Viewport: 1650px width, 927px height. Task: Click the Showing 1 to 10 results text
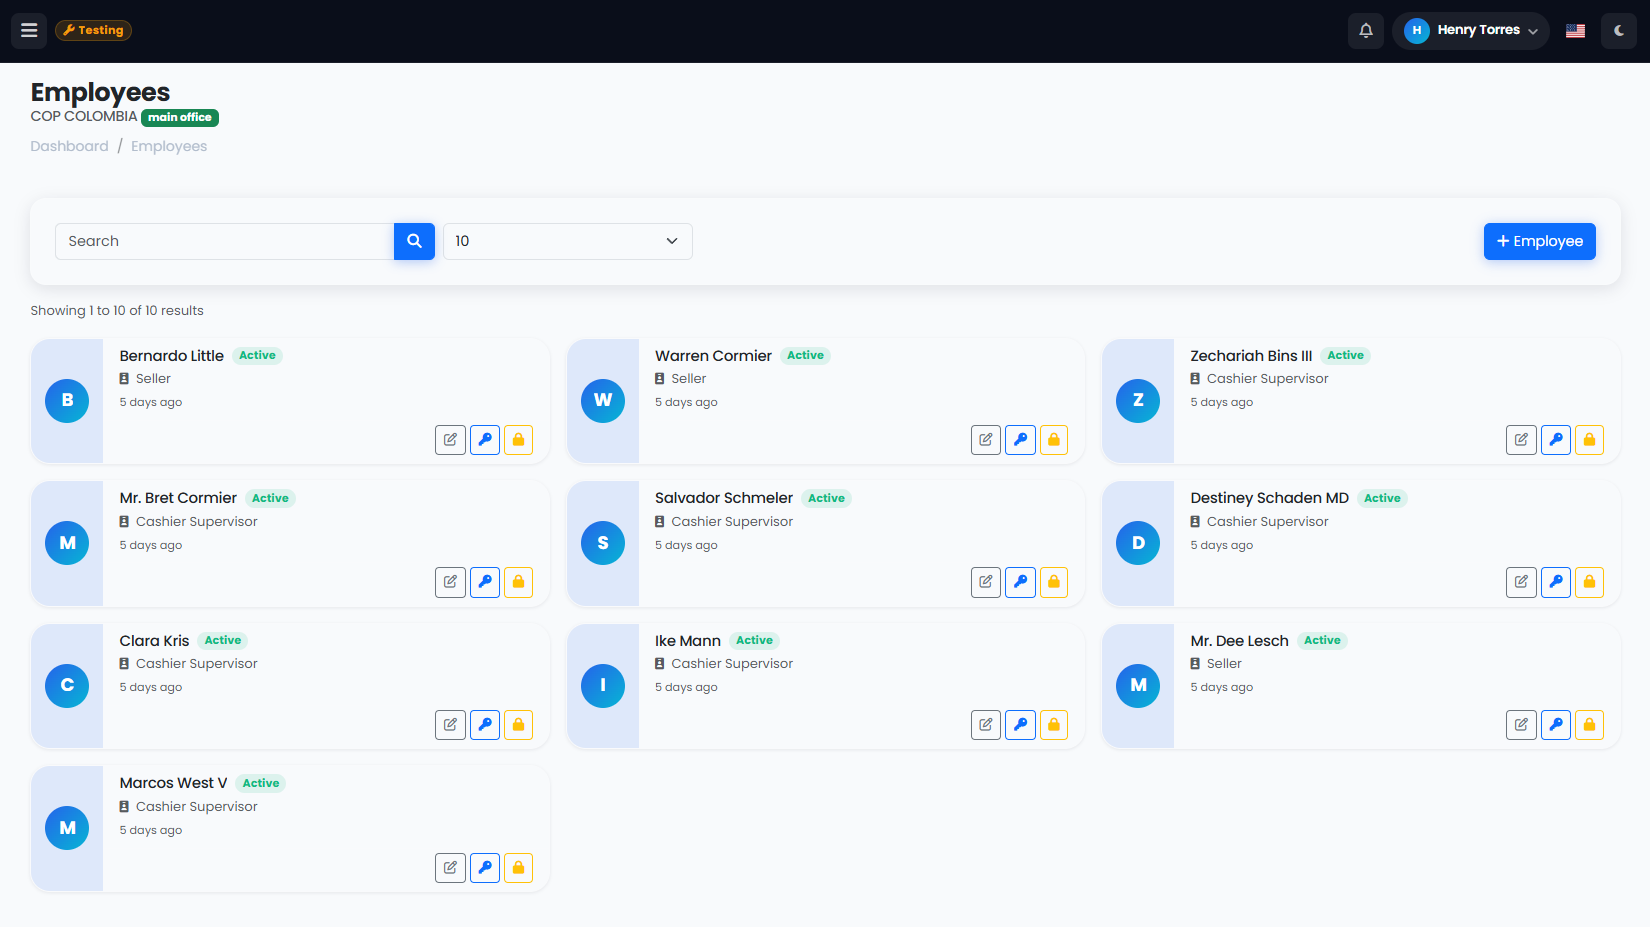117,311
